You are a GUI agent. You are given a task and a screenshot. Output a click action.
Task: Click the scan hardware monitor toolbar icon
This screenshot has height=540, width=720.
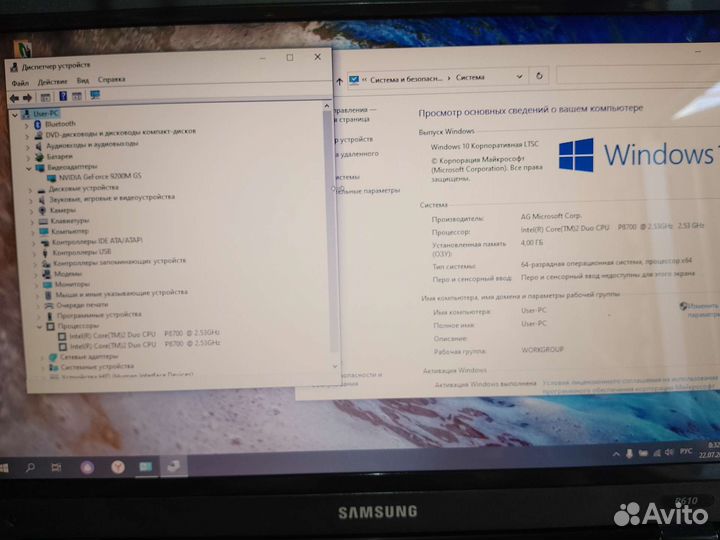95,95
